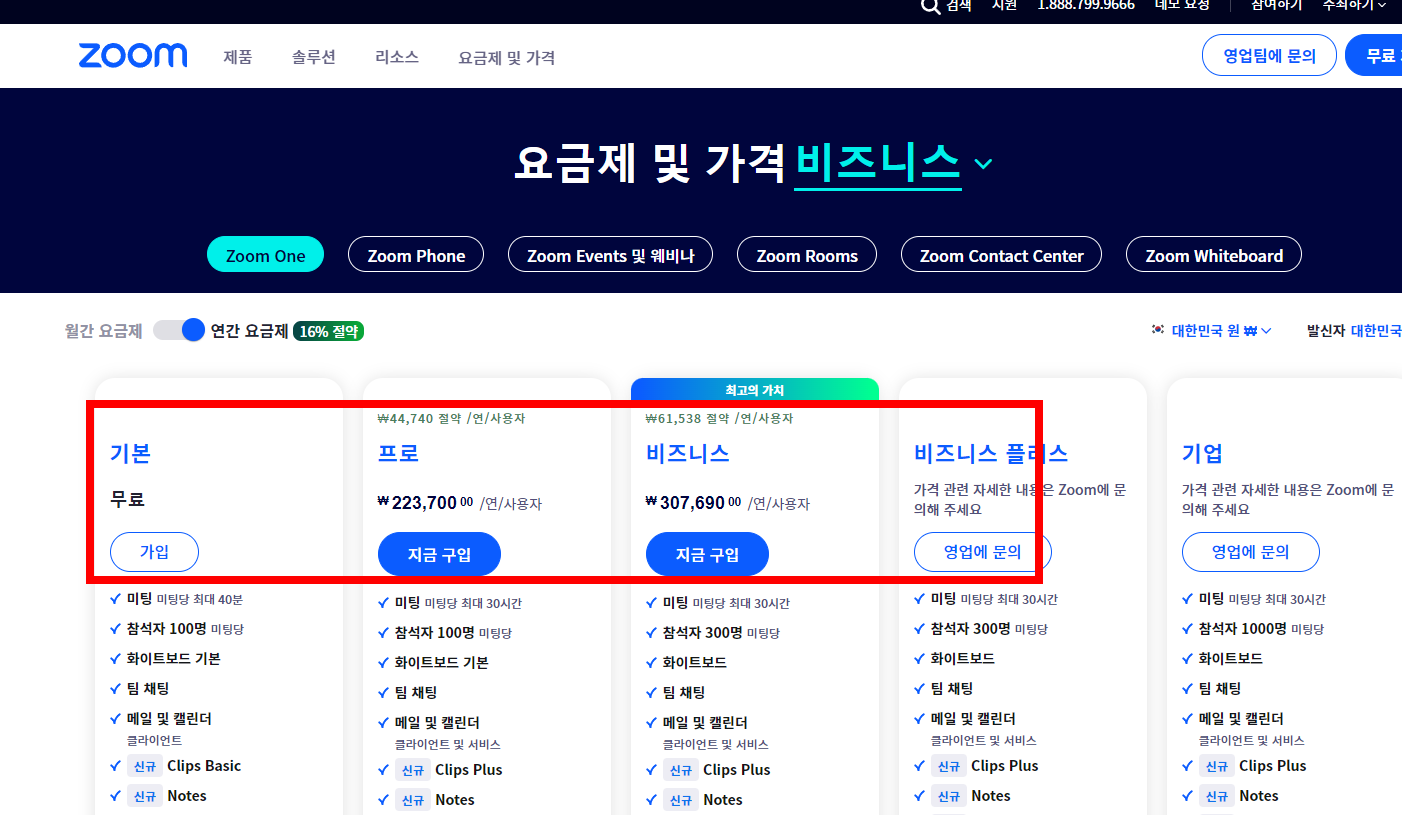Switch to the Zoom Whiteboard tab

[1213, 255]
